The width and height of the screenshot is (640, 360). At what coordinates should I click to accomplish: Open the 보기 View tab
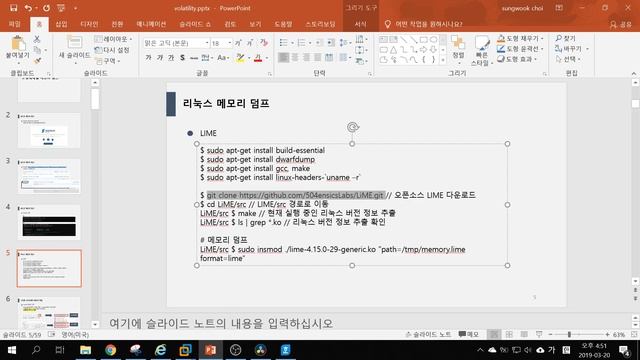click(x=255, y=24)
